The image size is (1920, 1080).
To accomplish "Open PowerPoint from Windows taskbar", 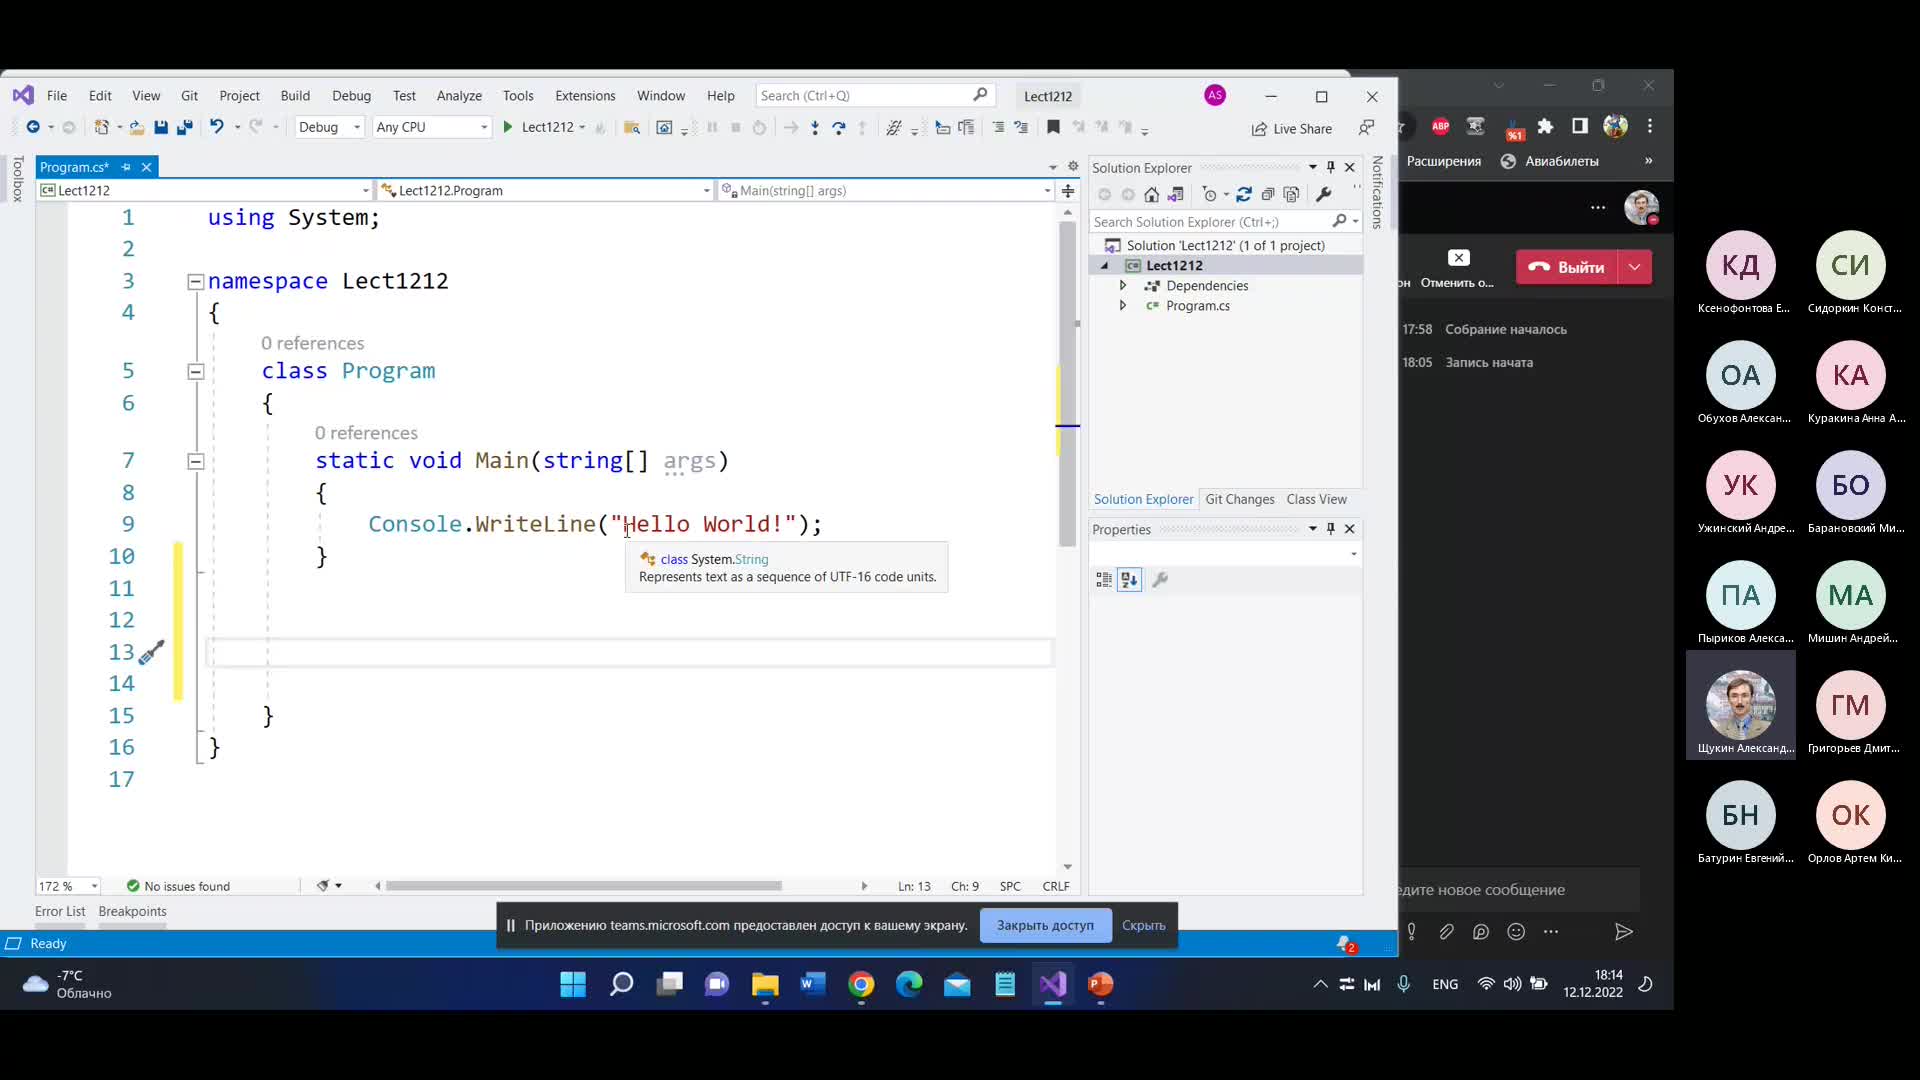I will tap(1101, 985).
